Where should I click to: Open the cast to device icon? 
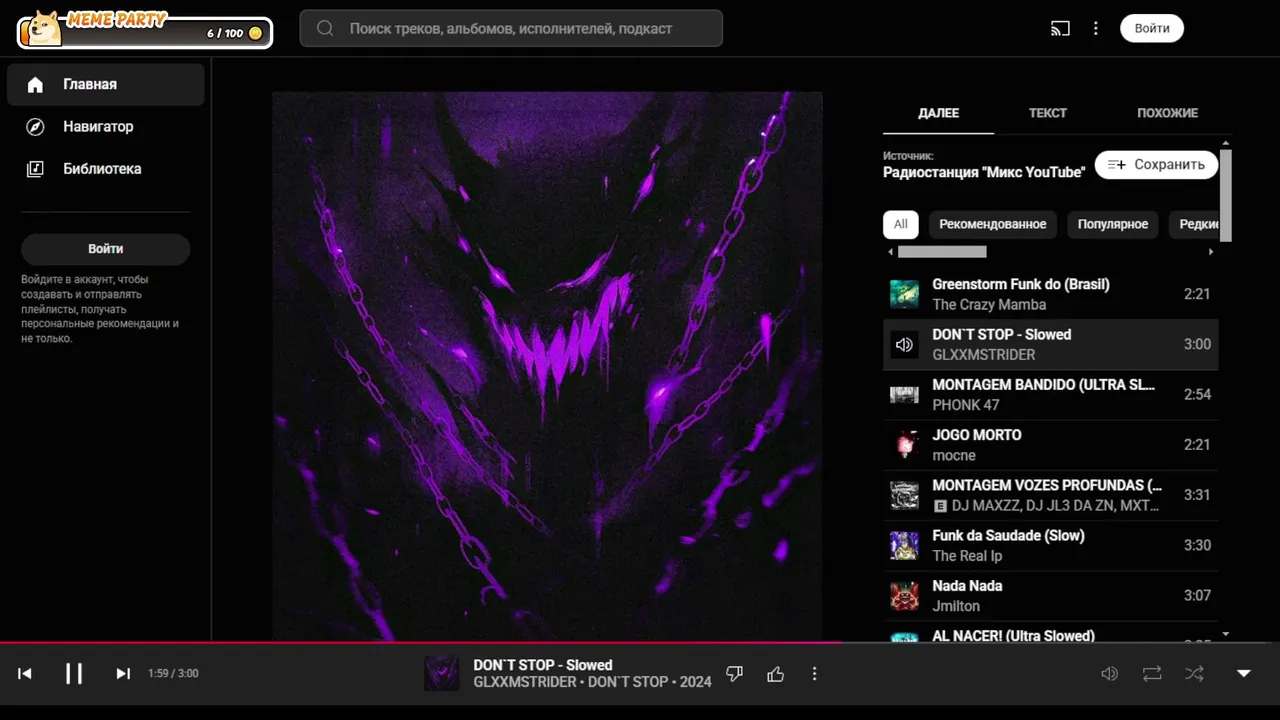[1060, 28]
